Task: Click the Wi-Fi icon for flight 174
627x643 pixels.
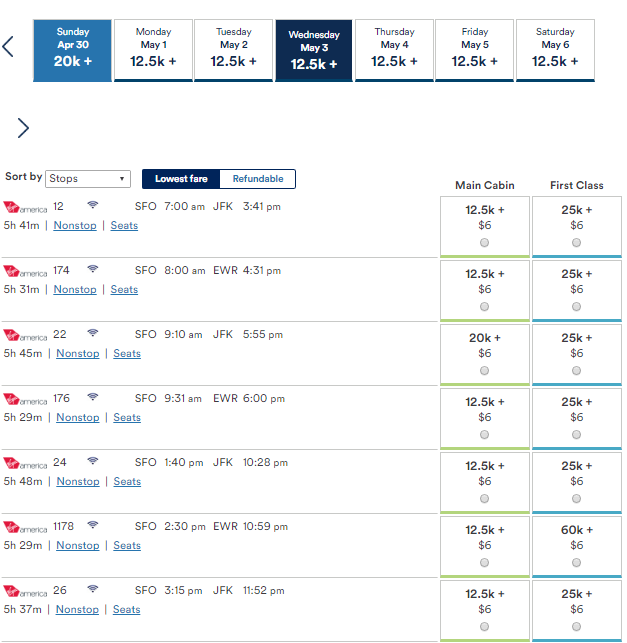Action: [x=93, y=269]
